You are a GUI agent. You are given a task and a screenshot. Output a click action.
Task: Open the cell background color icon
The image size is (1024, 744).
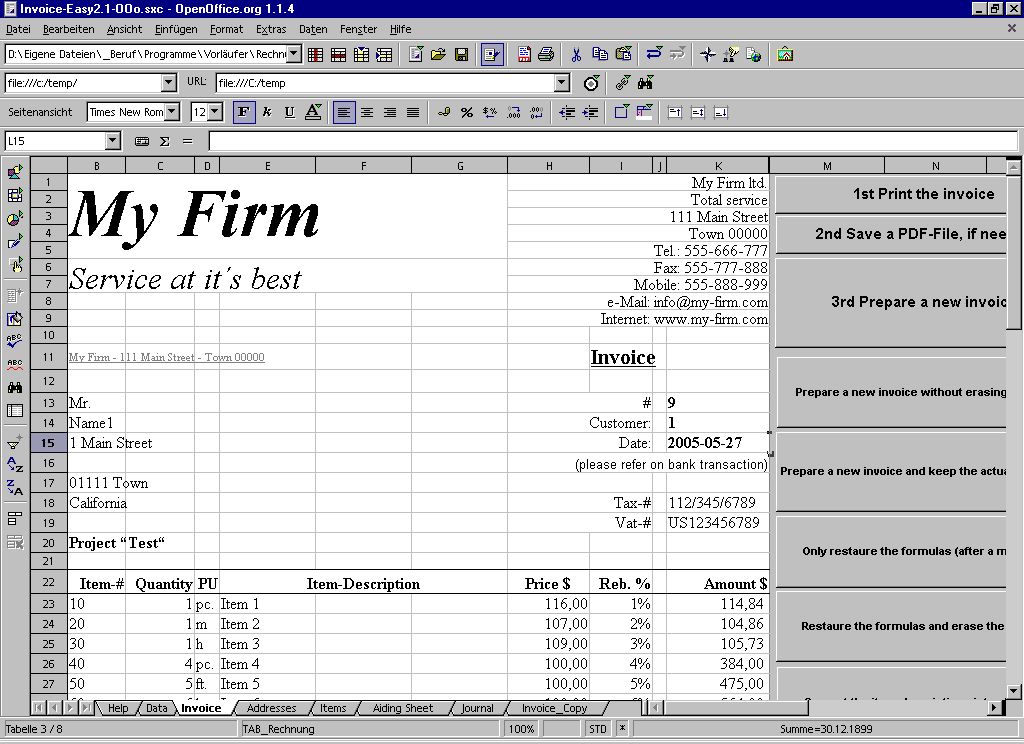(644, 112)
